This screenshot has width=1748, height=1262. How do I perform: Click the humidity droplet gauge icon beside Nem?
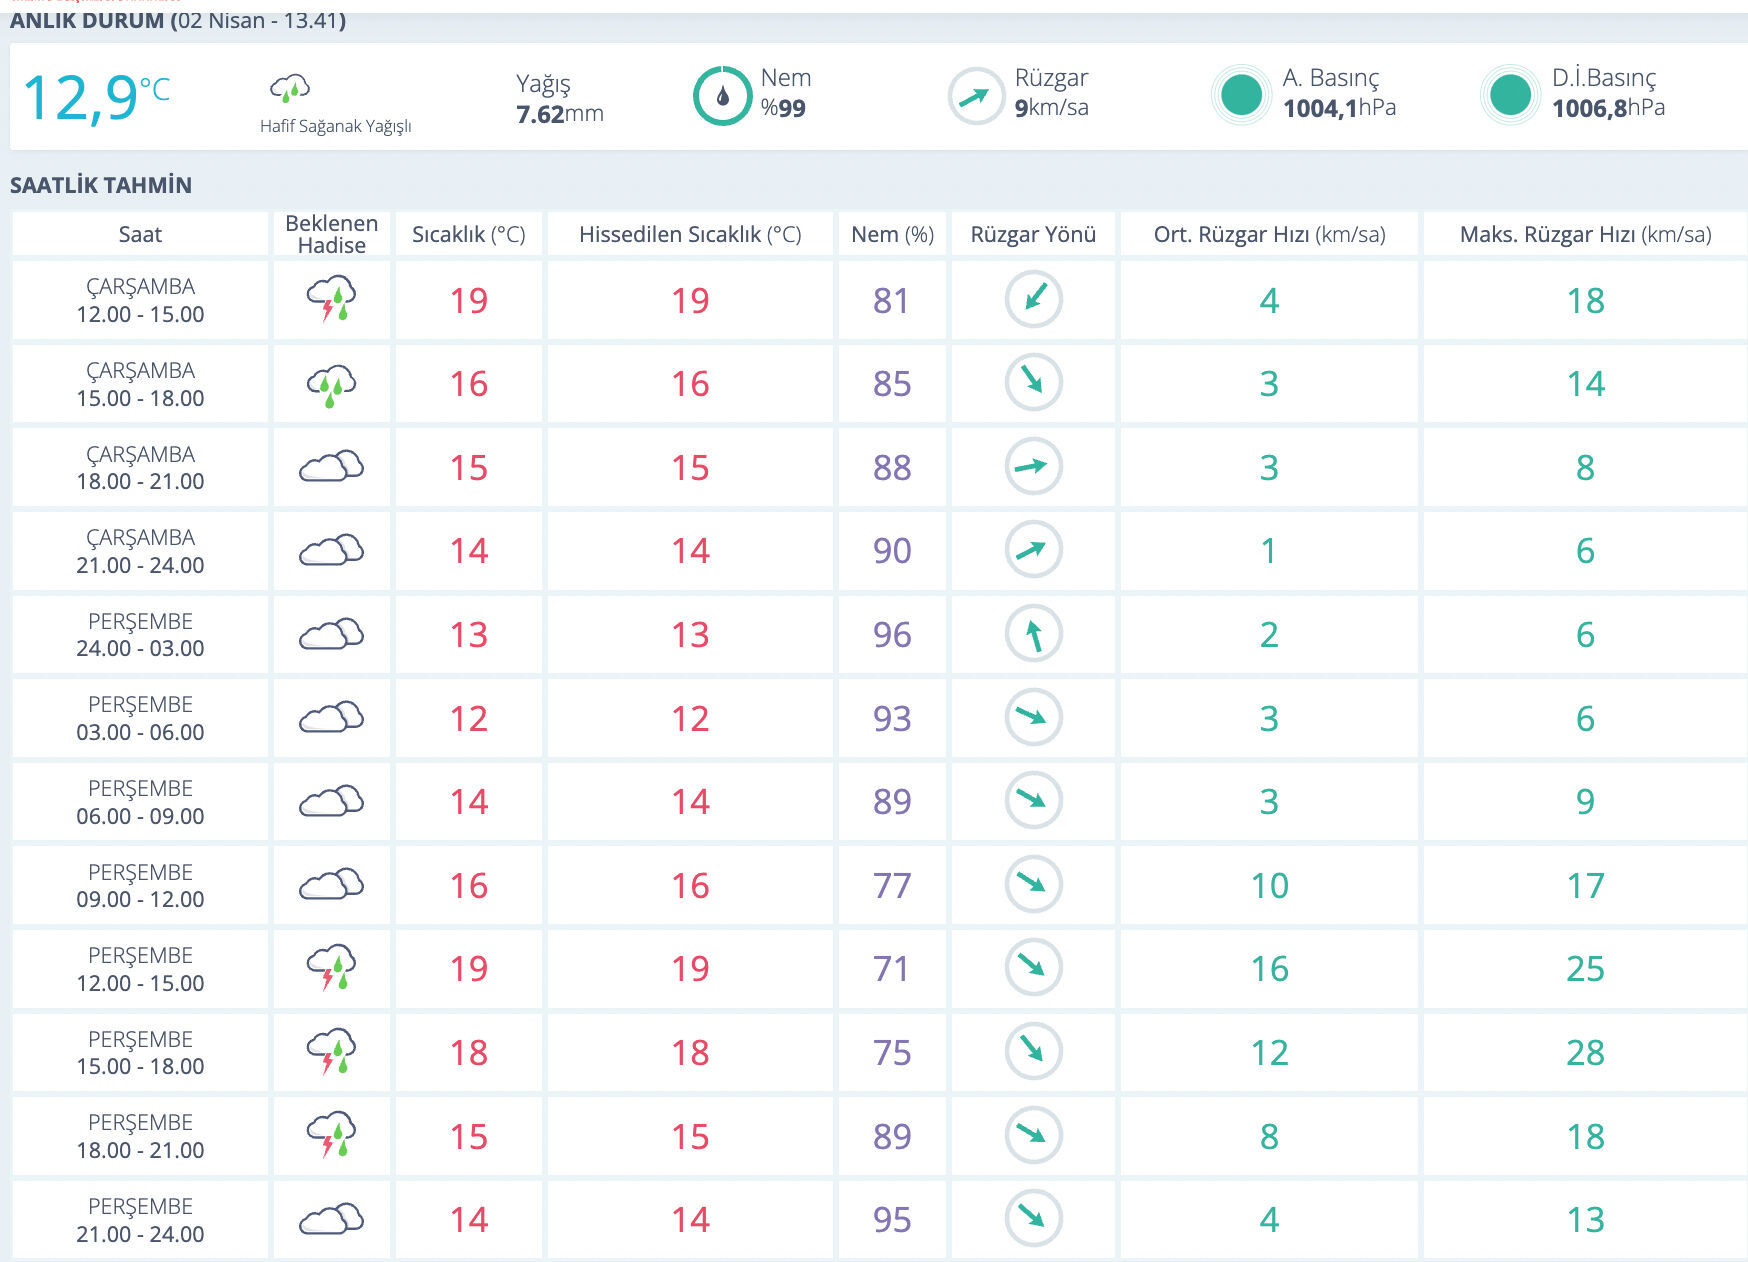point(722,96)
